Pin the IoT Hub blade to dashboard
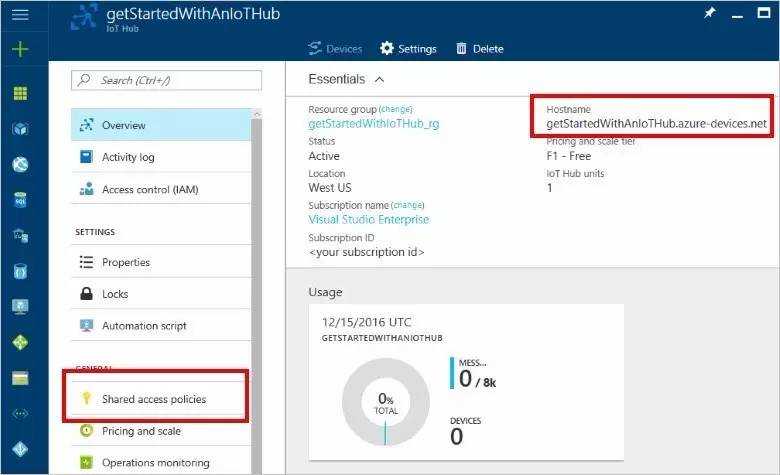The height and width of the screenshot is (475, 780). 710,13
